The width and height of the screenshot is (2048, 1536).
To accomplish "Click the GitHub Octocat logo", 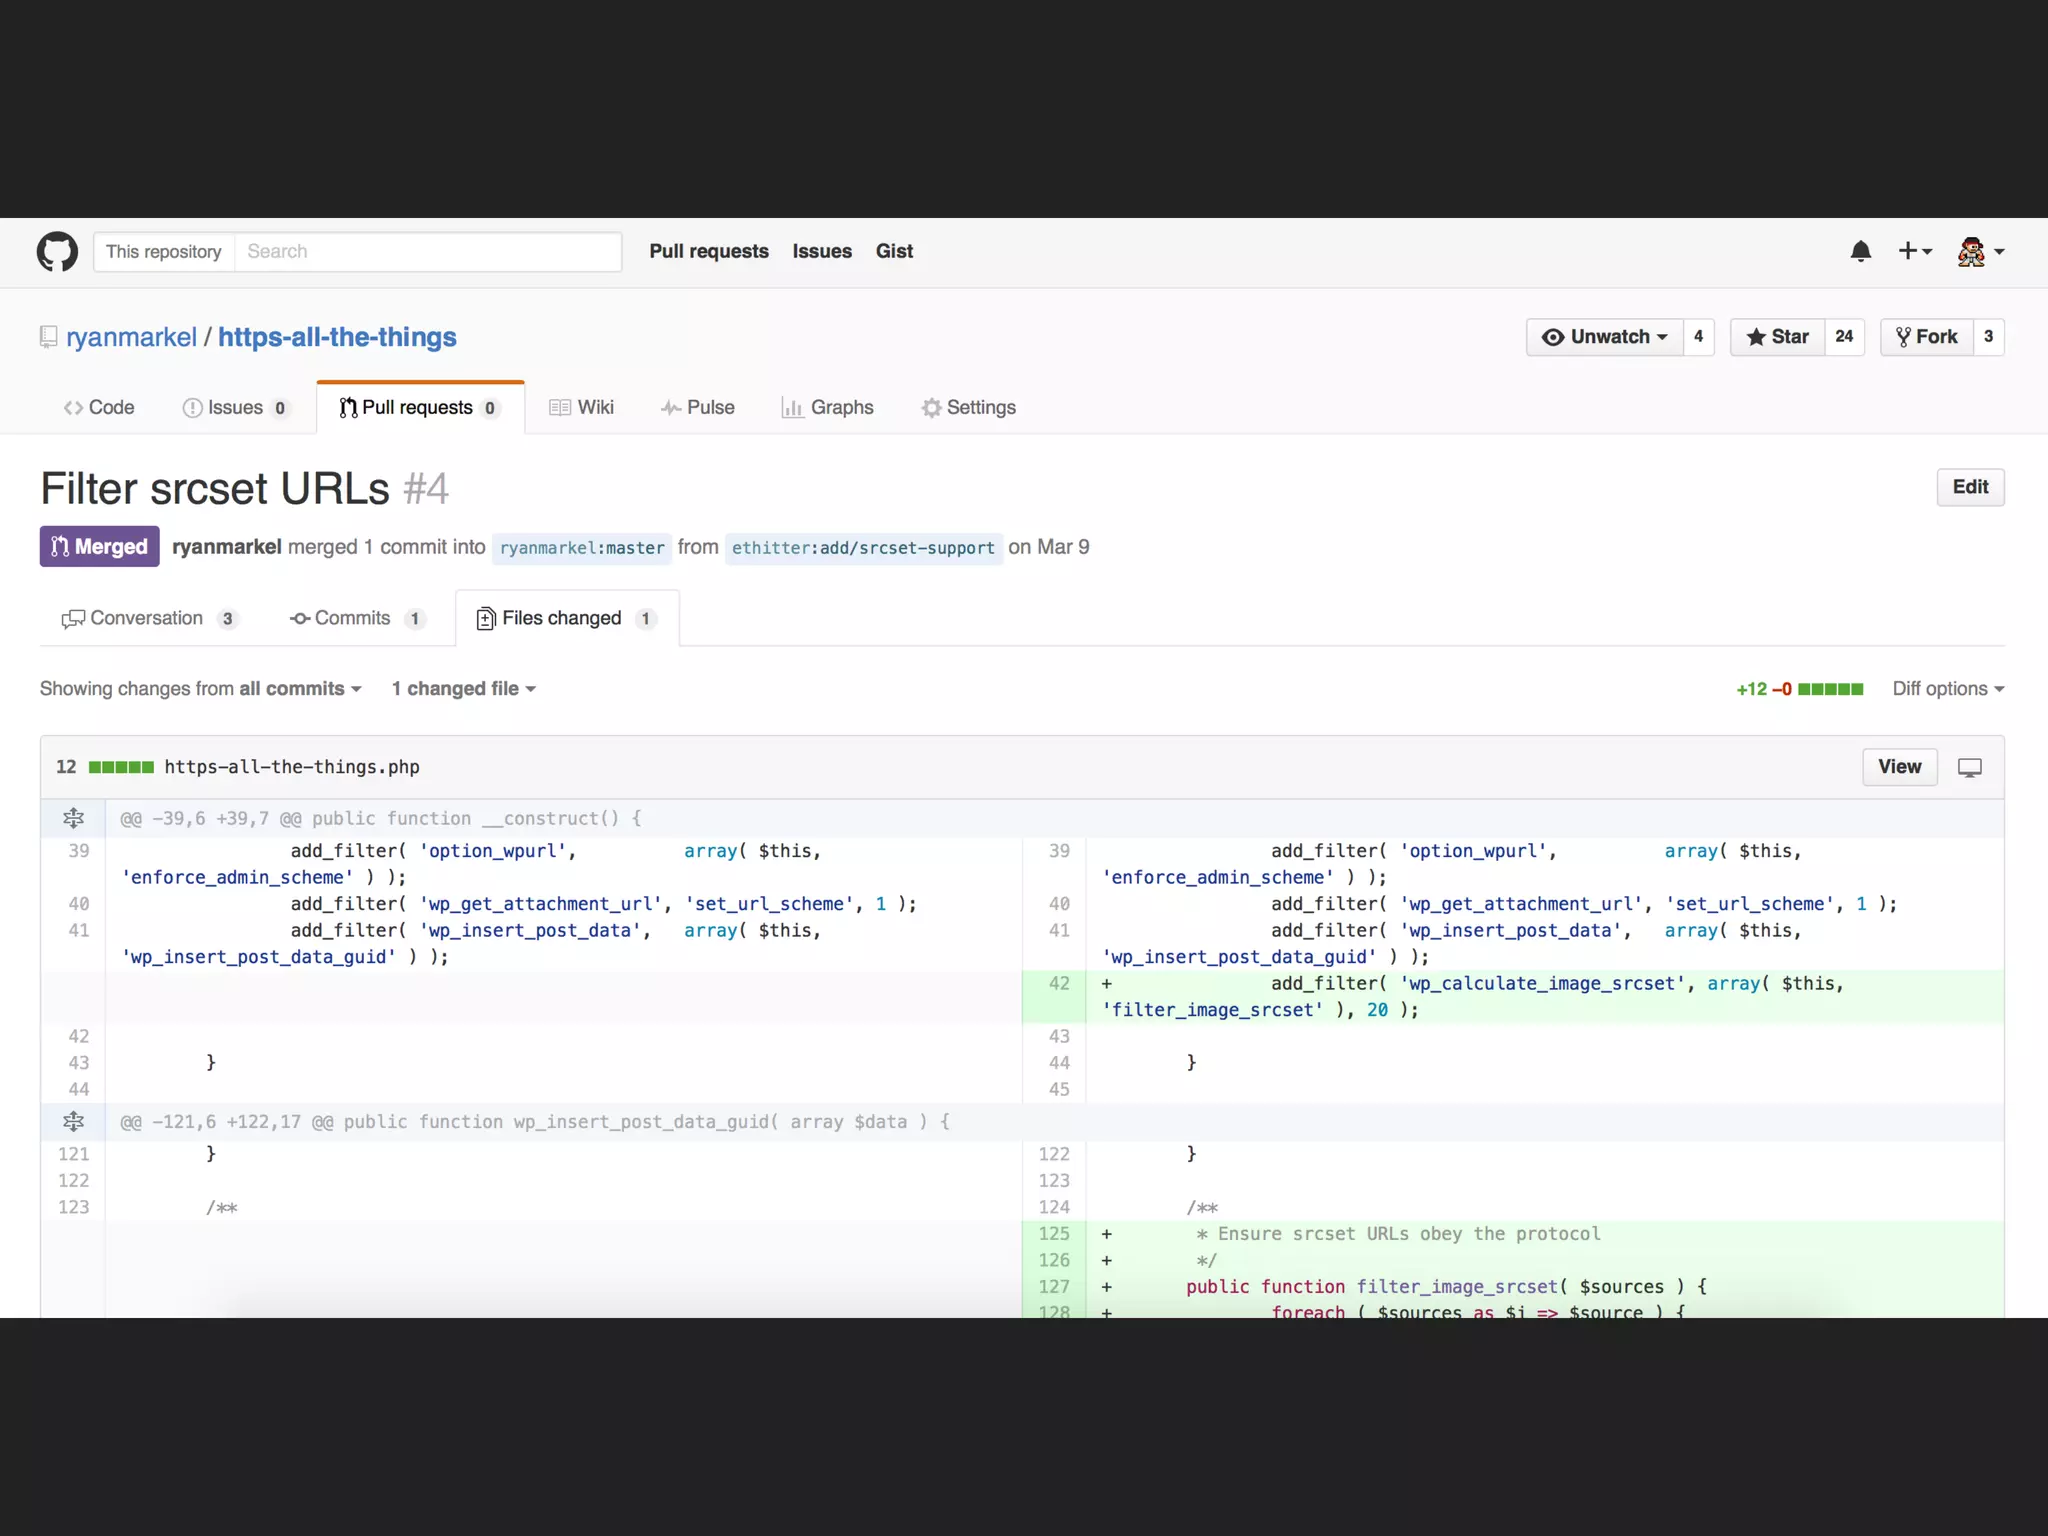I will coord(57,252).
